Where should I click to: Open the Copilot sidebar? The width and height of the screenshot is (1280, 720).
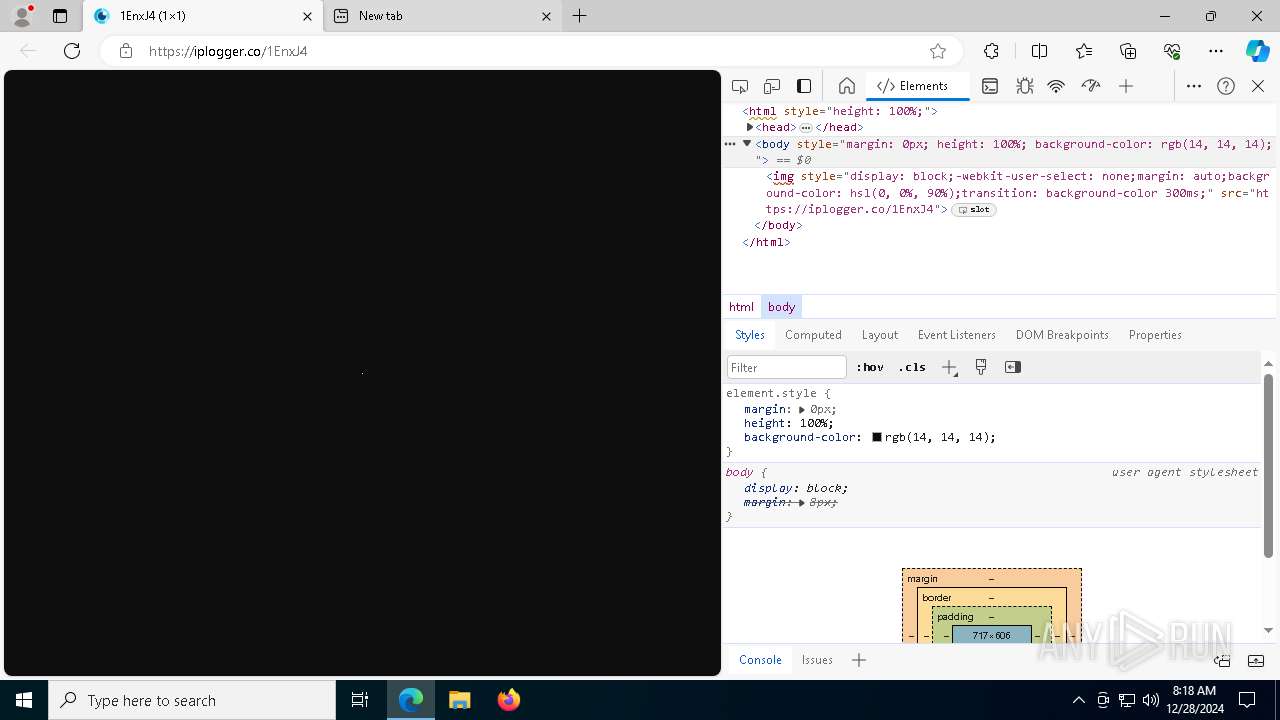[1257, 51]
